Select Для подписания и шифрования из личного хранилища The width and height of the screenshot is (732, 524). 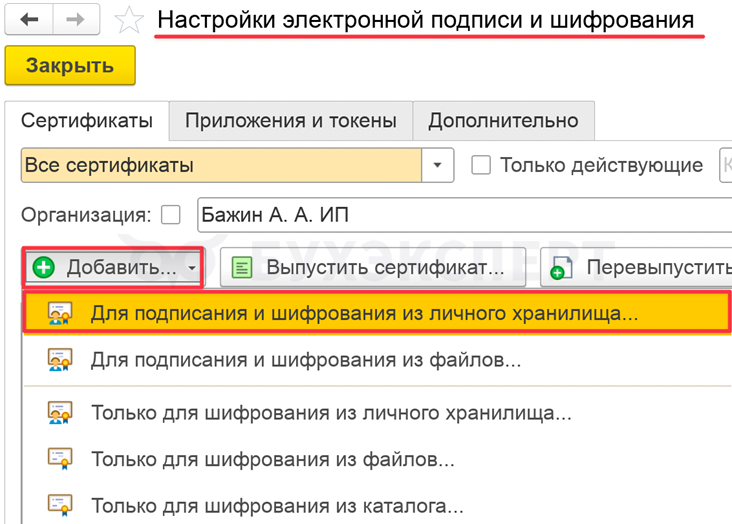coord(364,313)
